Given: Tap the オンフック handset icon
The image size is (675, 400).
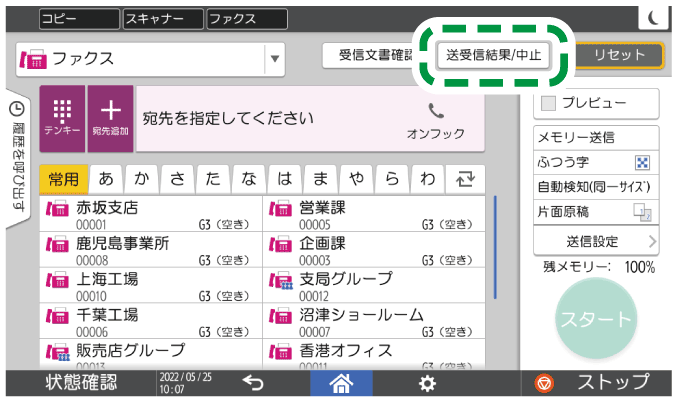Looking at the screenshot, I should pyautogui.click(x=436, y=112).
